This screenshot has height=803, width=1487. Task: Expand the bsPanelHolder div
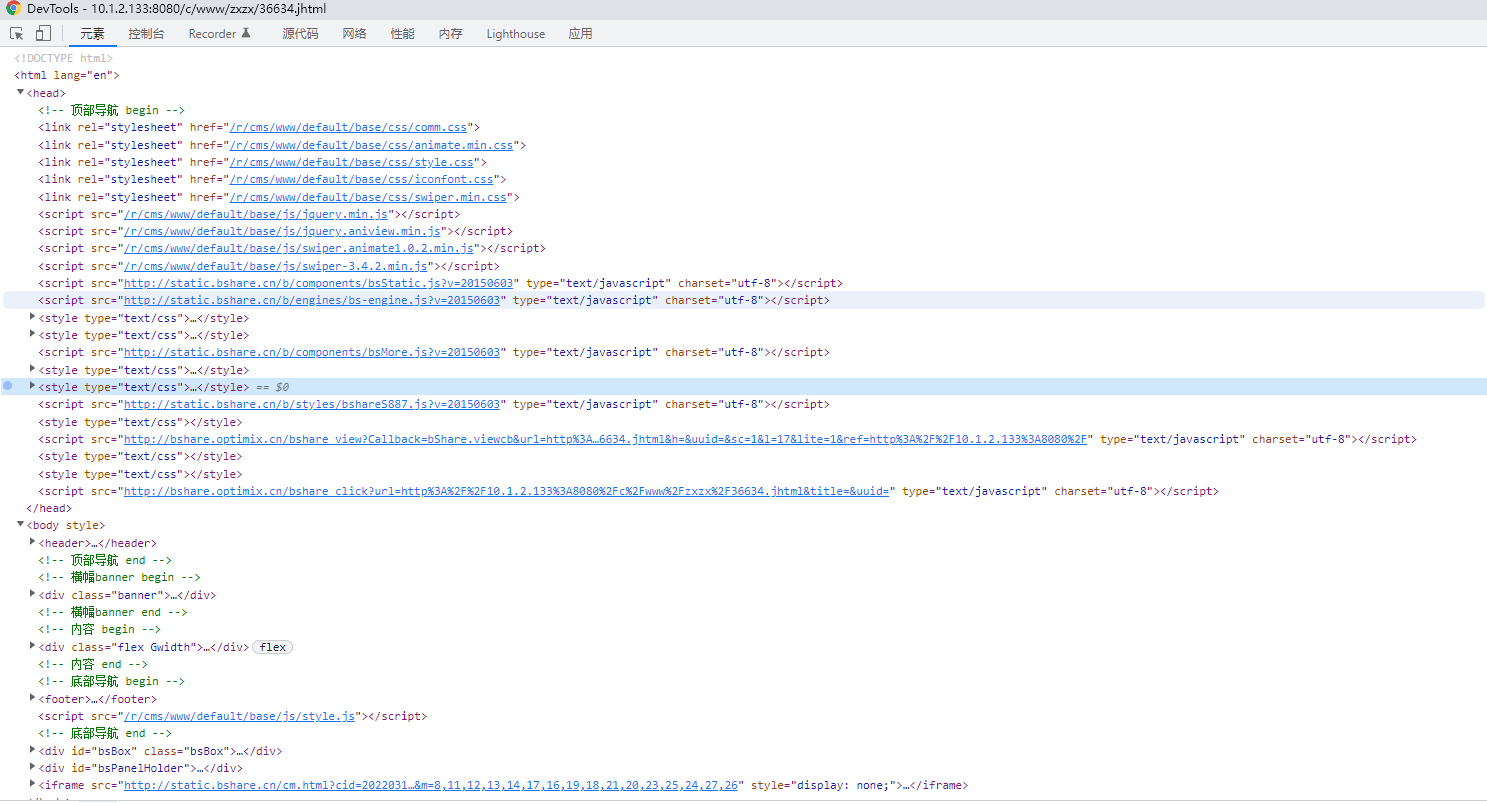(x=32, y=767)
